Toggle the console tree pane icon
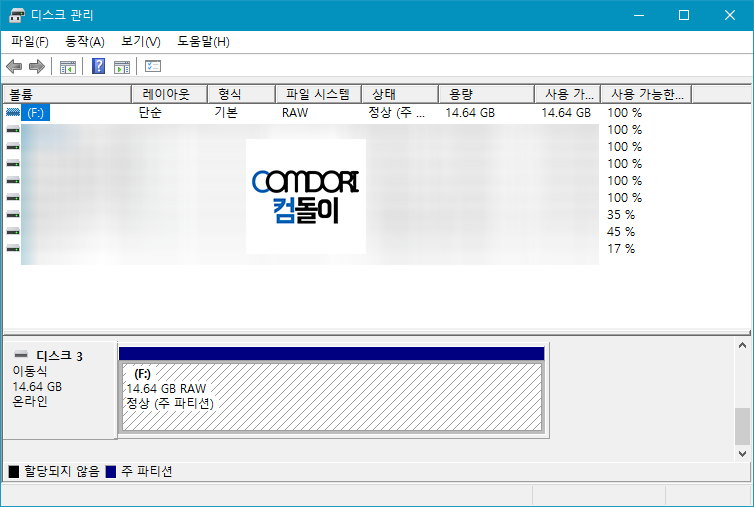This screenshot has height=507, width=754. click(68, 67)
